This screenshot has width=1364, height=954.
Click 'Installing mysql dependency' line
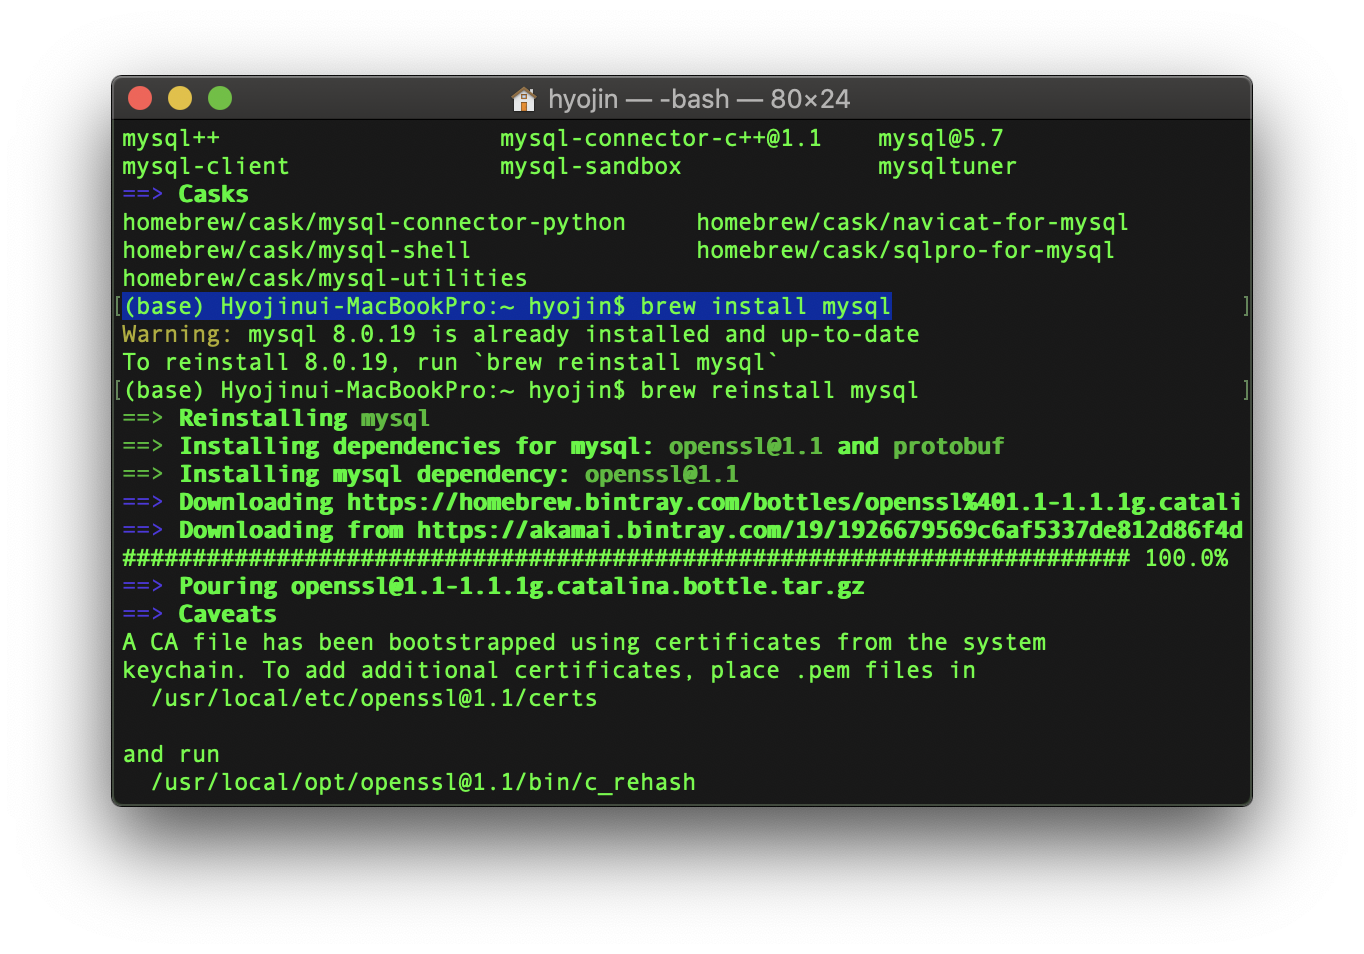[430, 474]
